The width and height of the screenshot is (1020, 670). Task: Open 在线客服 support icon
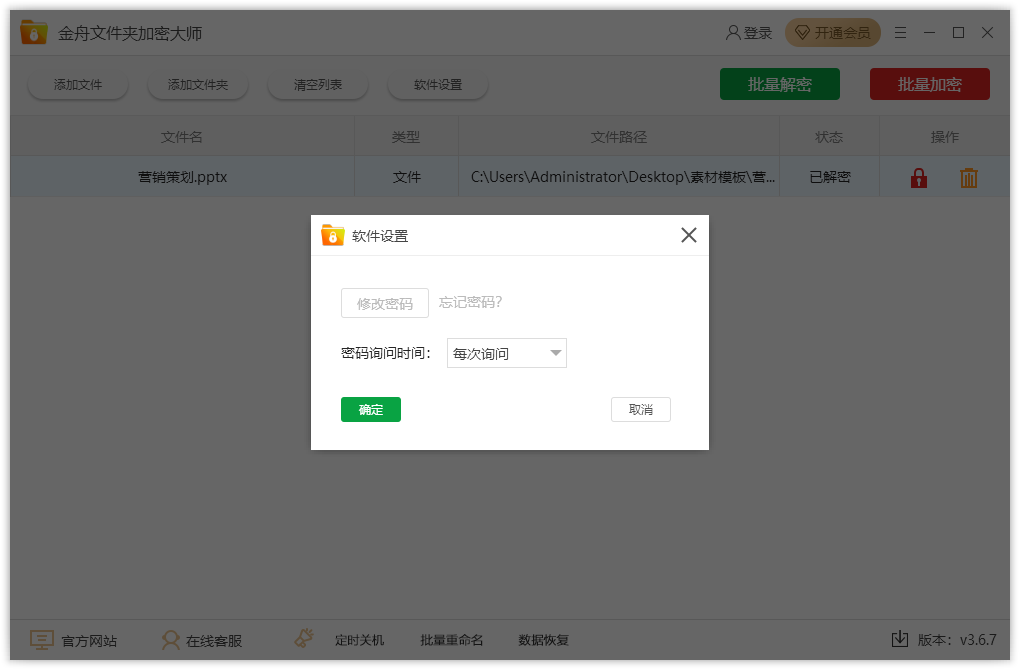pyautogui.click(x=170, y=640)
